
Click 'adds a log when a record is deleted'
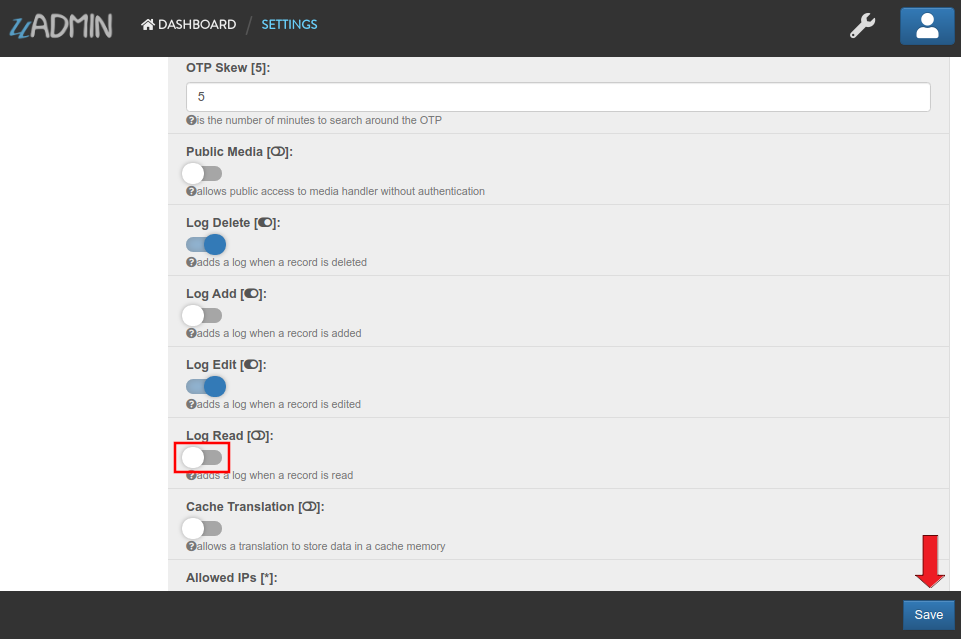pos(282,262)
